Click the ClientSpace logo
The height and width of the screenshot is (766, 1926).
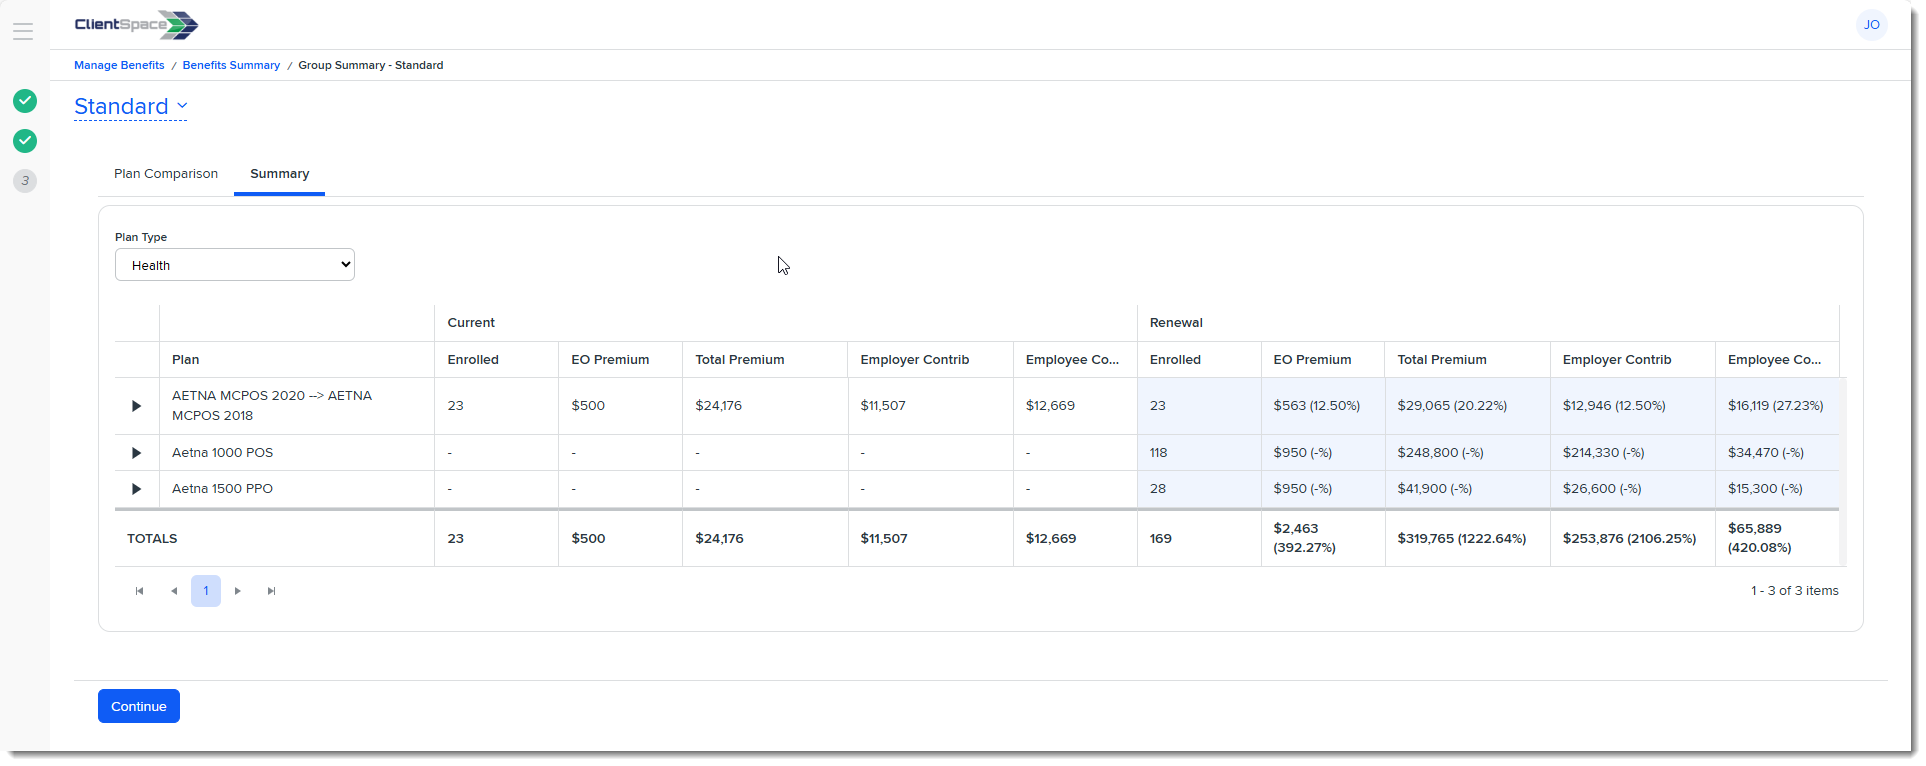(x=136, y=25)
